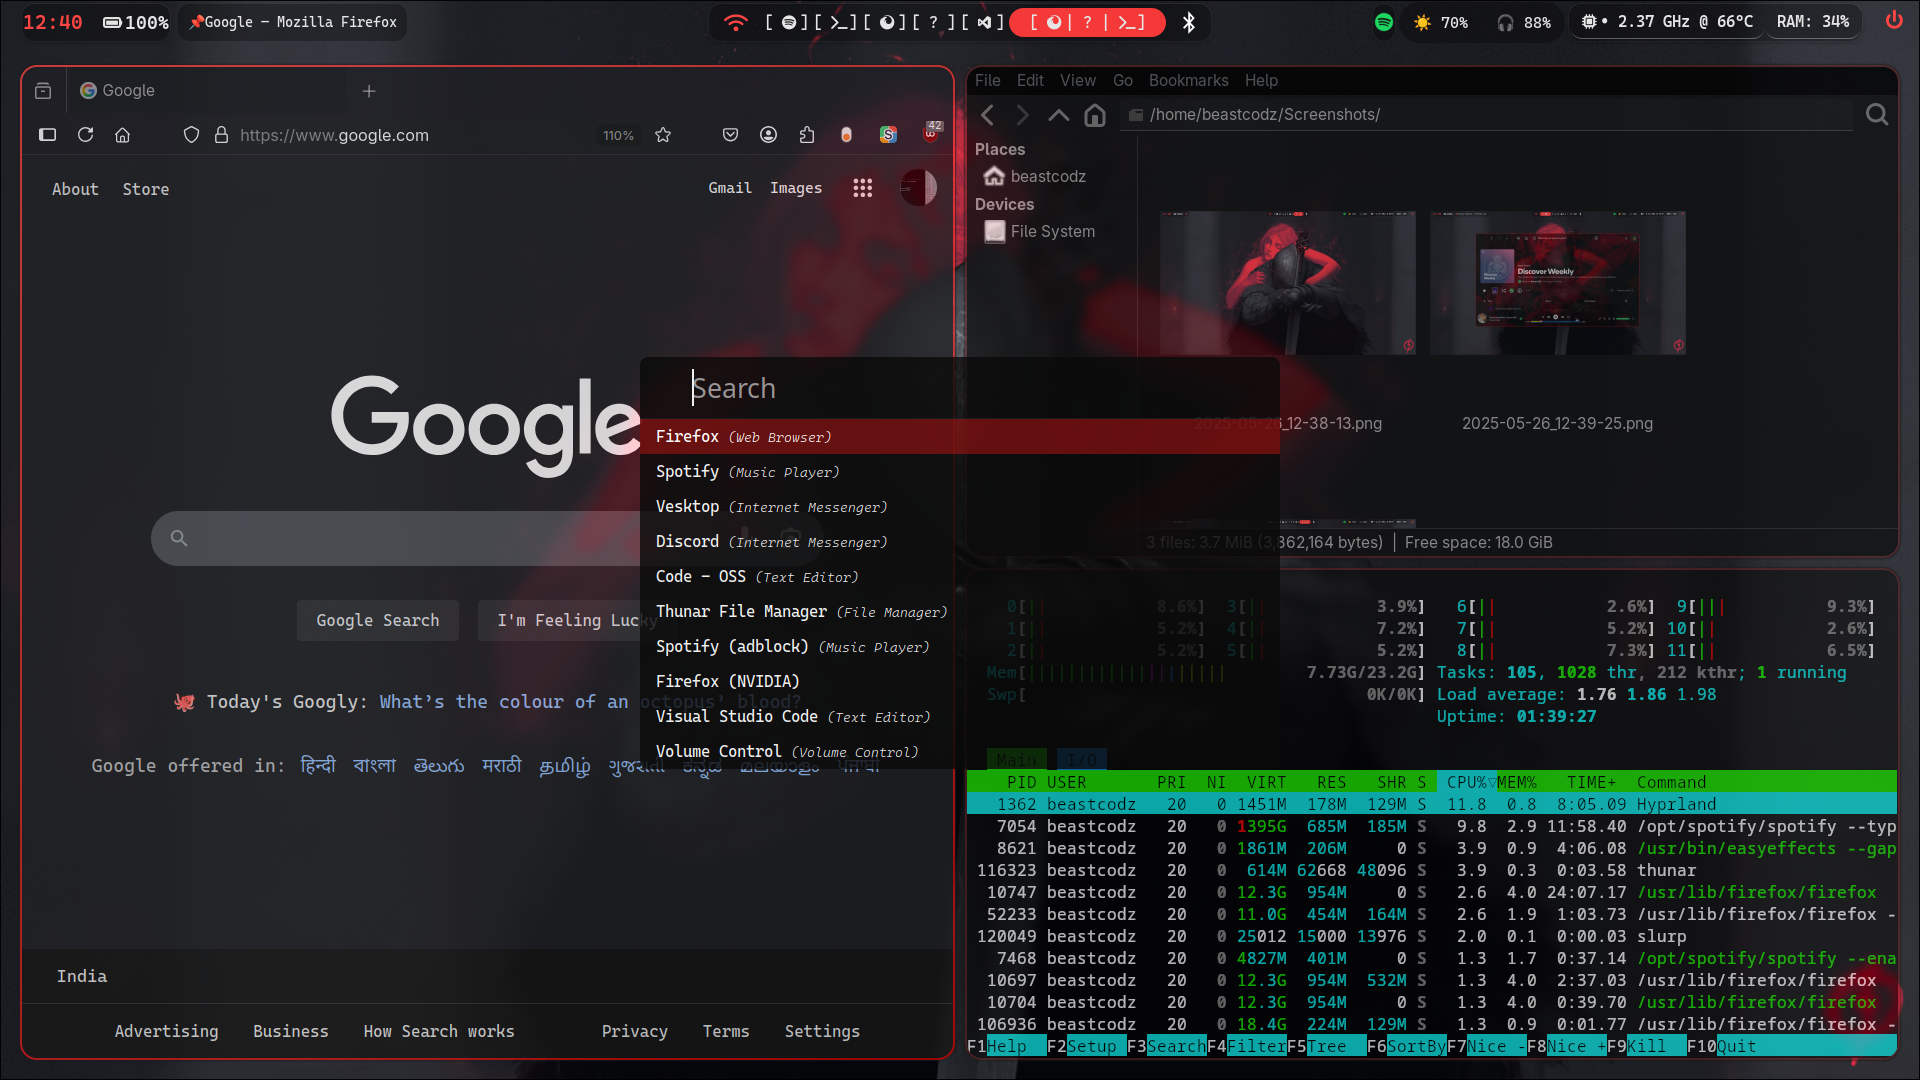1920x1080 pixels.
Task: Open Firefox extensions puzzle icon
Action: coord(807,135)
